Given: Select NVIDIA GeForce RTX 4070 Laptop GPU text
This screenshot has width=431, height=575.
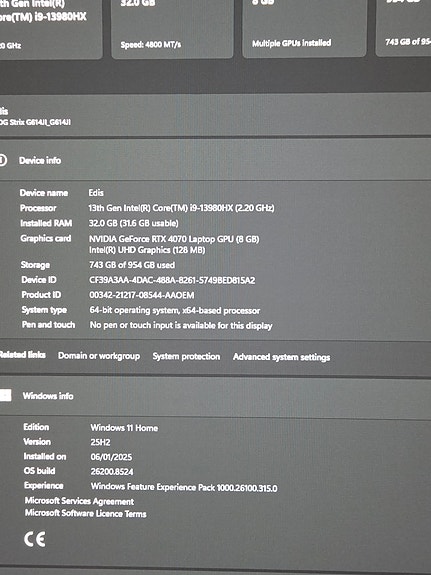Looking at the screenshot, I should [x=174, y=239].
